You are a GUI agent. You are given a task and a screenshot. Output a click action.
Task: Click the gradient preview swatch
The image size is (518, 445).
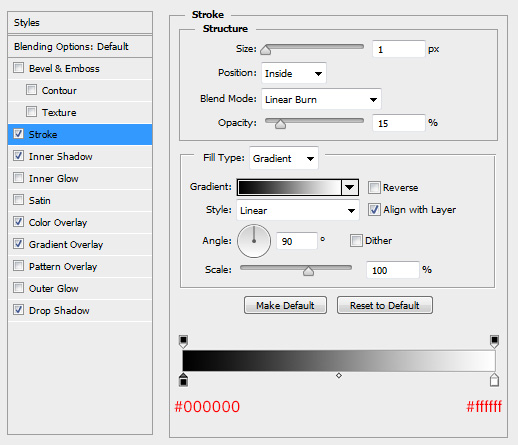[x=289, y=187]
